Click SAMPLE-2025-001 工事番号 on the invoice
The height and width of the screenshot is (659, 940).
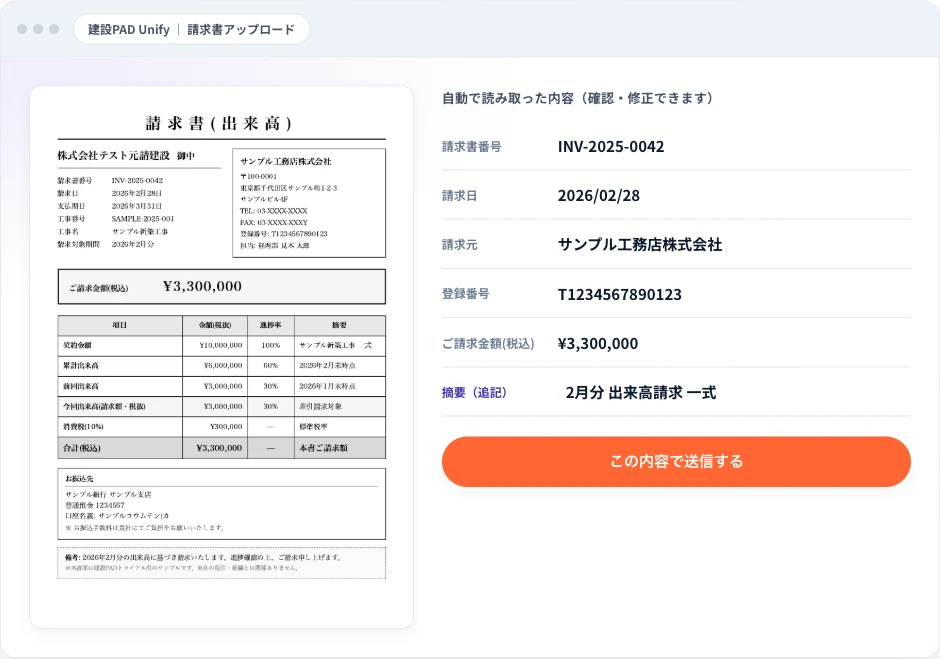tap(143, 219)
